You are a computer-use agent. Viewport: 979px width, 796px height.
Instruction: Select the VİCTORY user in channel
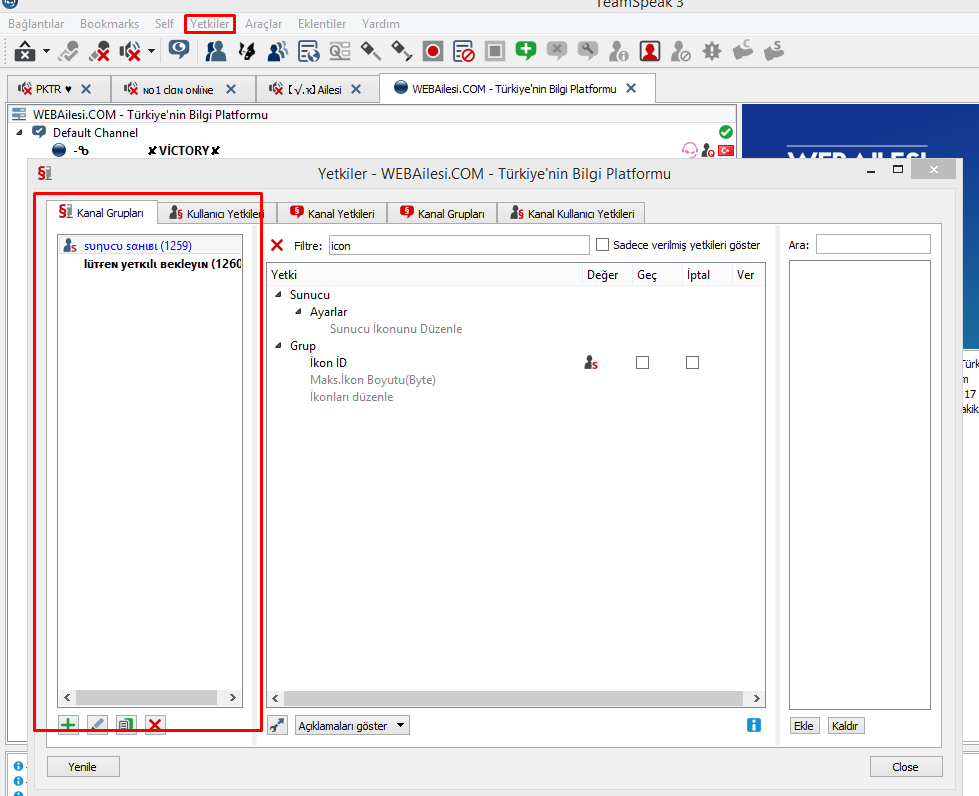pyautogui.click(x=184, y=150)
